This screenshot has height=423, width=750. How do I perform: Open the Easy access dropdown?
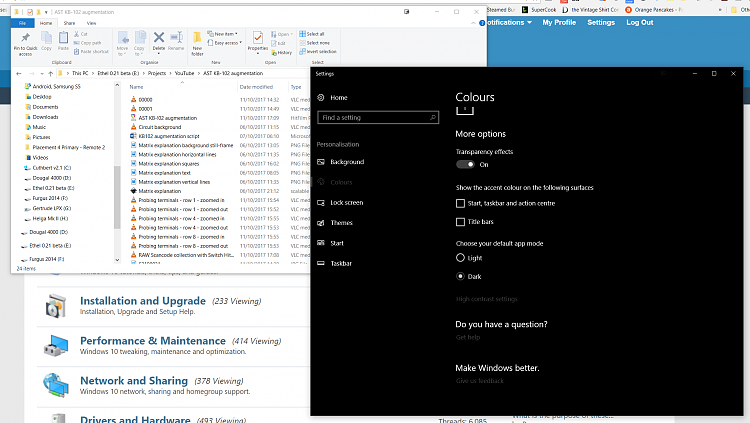tap(225, 43)
